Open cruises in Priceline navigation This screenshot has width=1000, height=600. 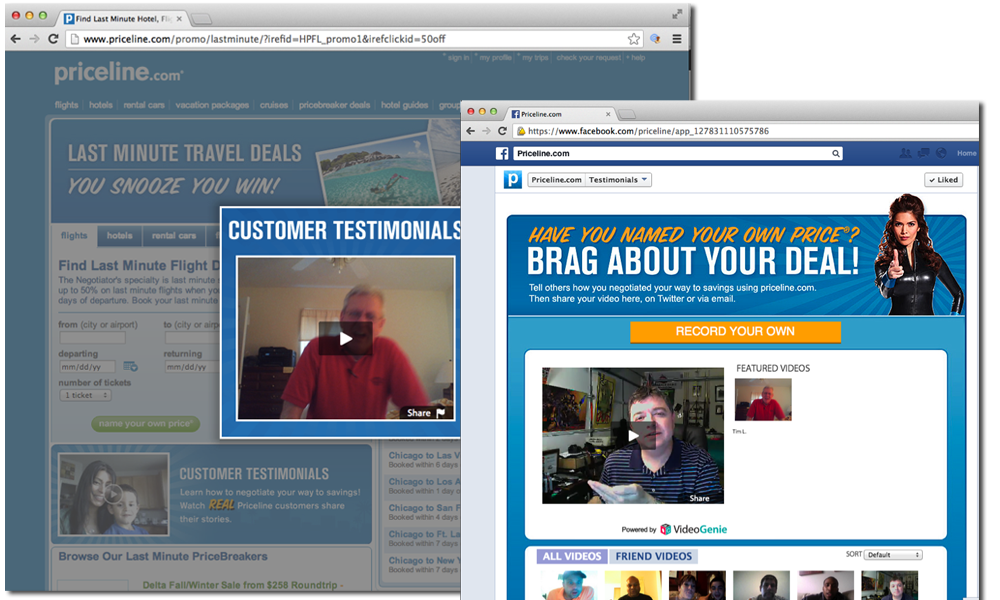point(274,105)
